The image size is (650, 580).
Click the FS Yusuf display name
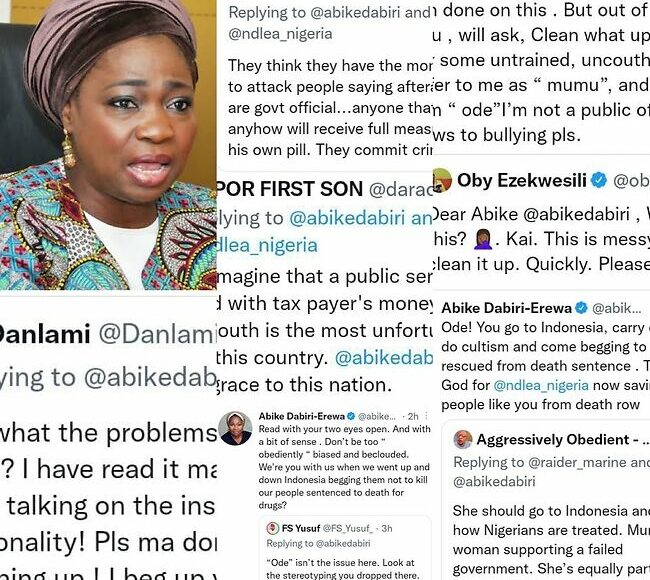[301, 528]
